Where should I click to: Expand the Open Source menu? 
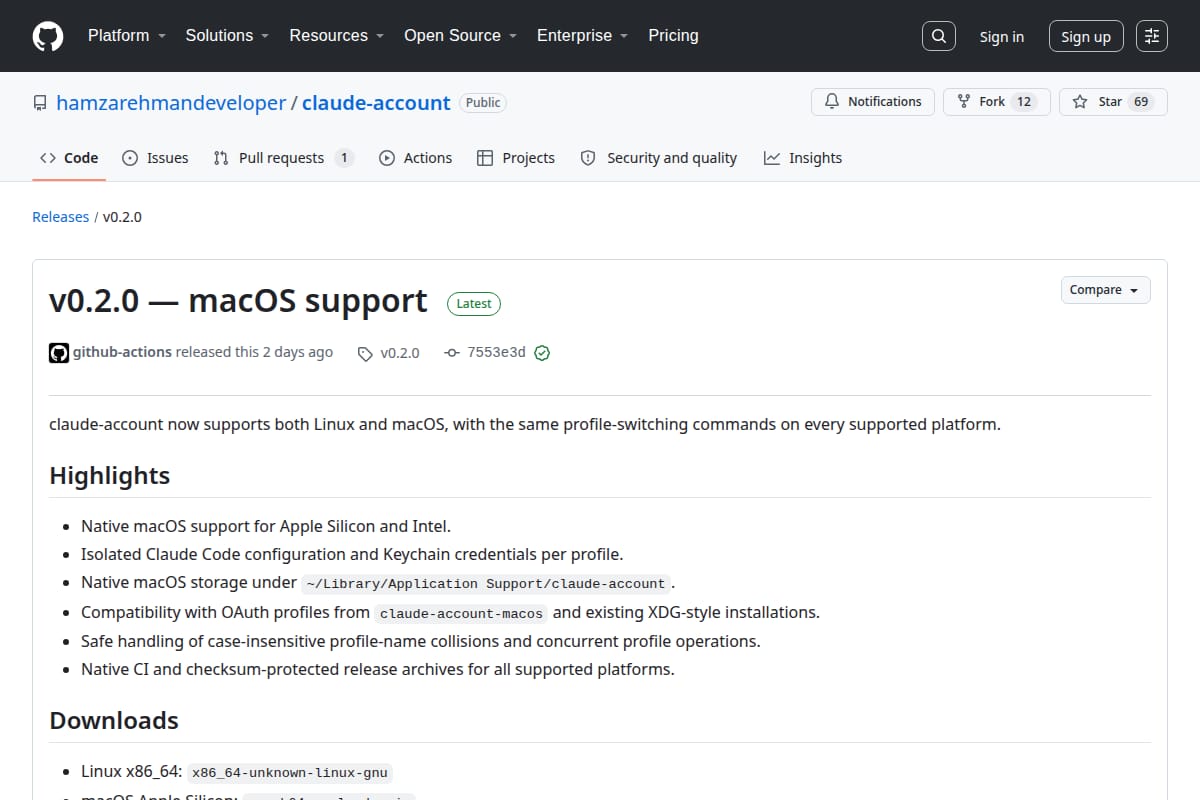coord(460,35)
